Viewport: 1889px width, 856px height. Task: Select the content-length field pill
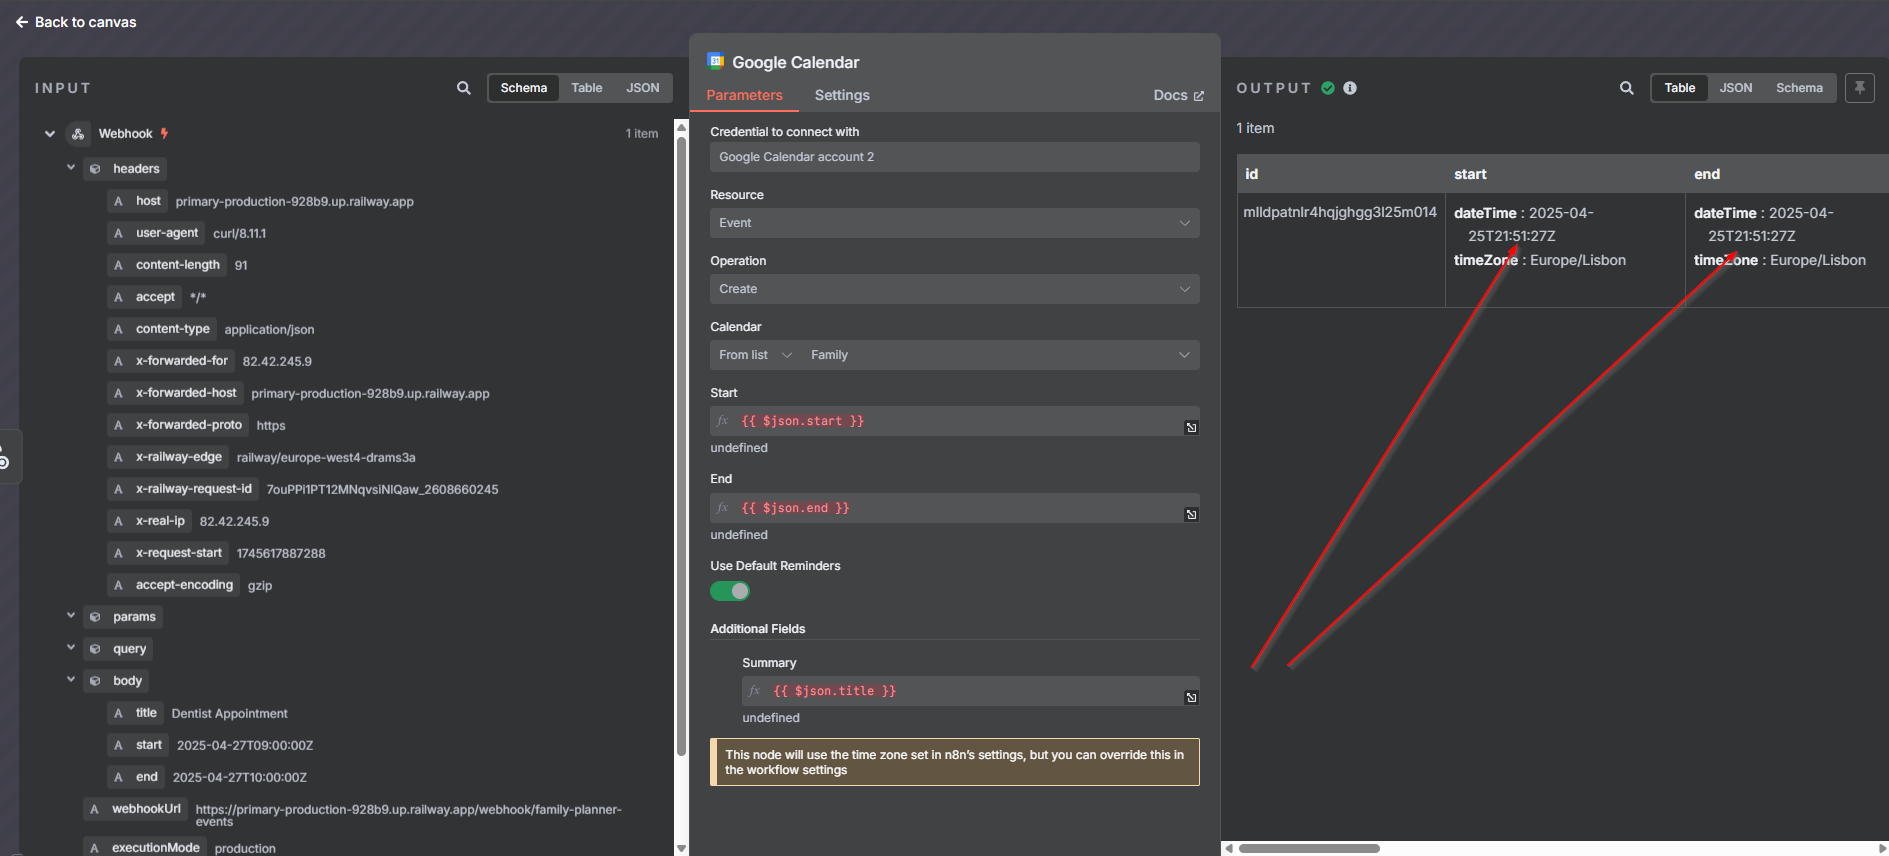(166, 265)
